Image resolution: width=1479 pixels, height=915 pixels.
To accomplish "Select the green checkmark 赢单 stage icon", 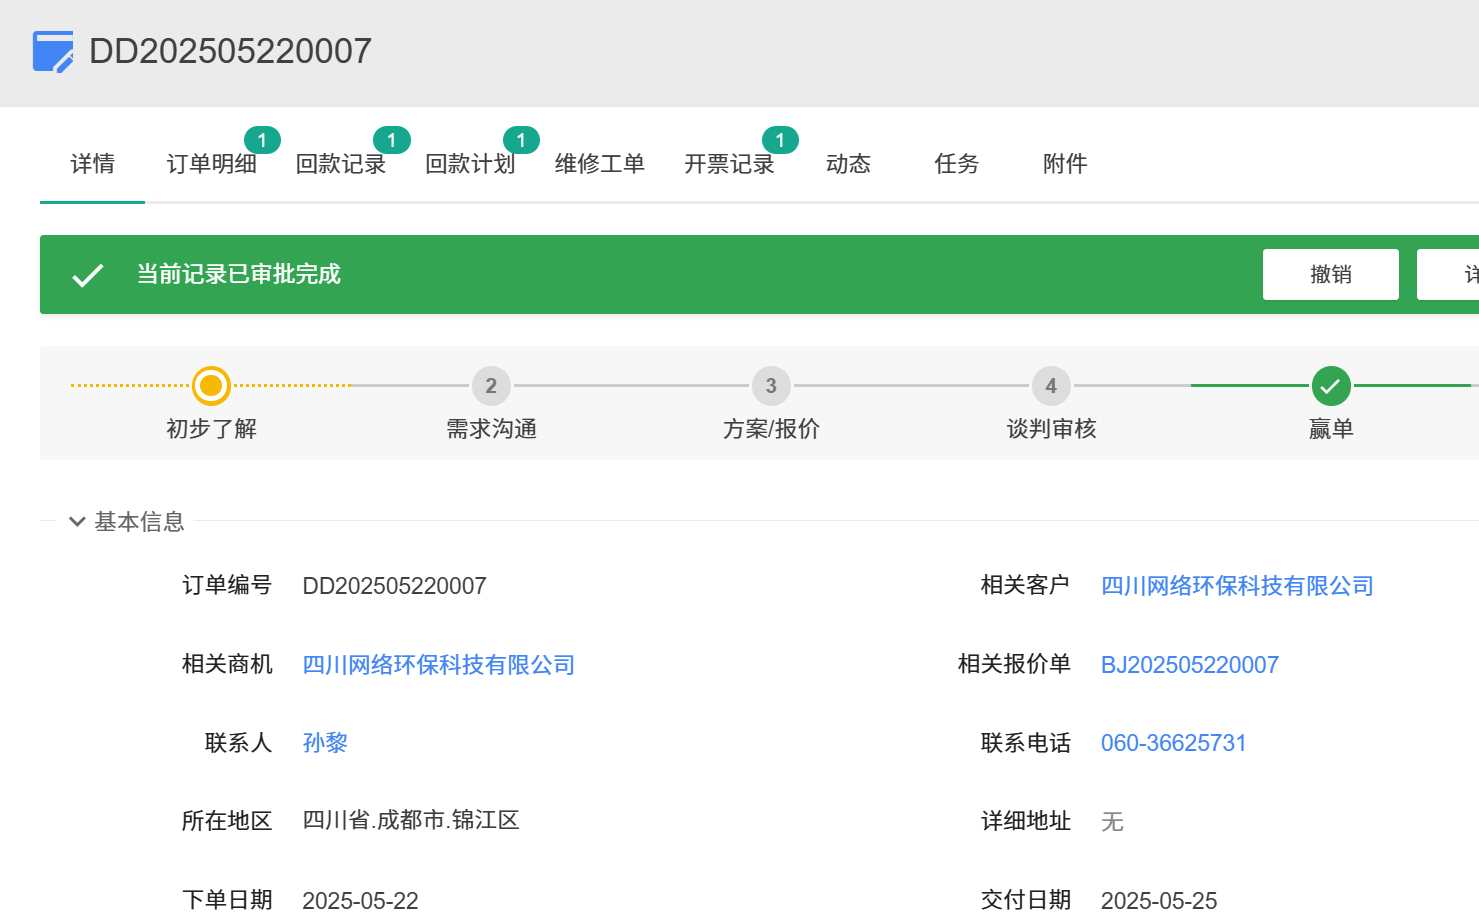I will point(1330,386).
